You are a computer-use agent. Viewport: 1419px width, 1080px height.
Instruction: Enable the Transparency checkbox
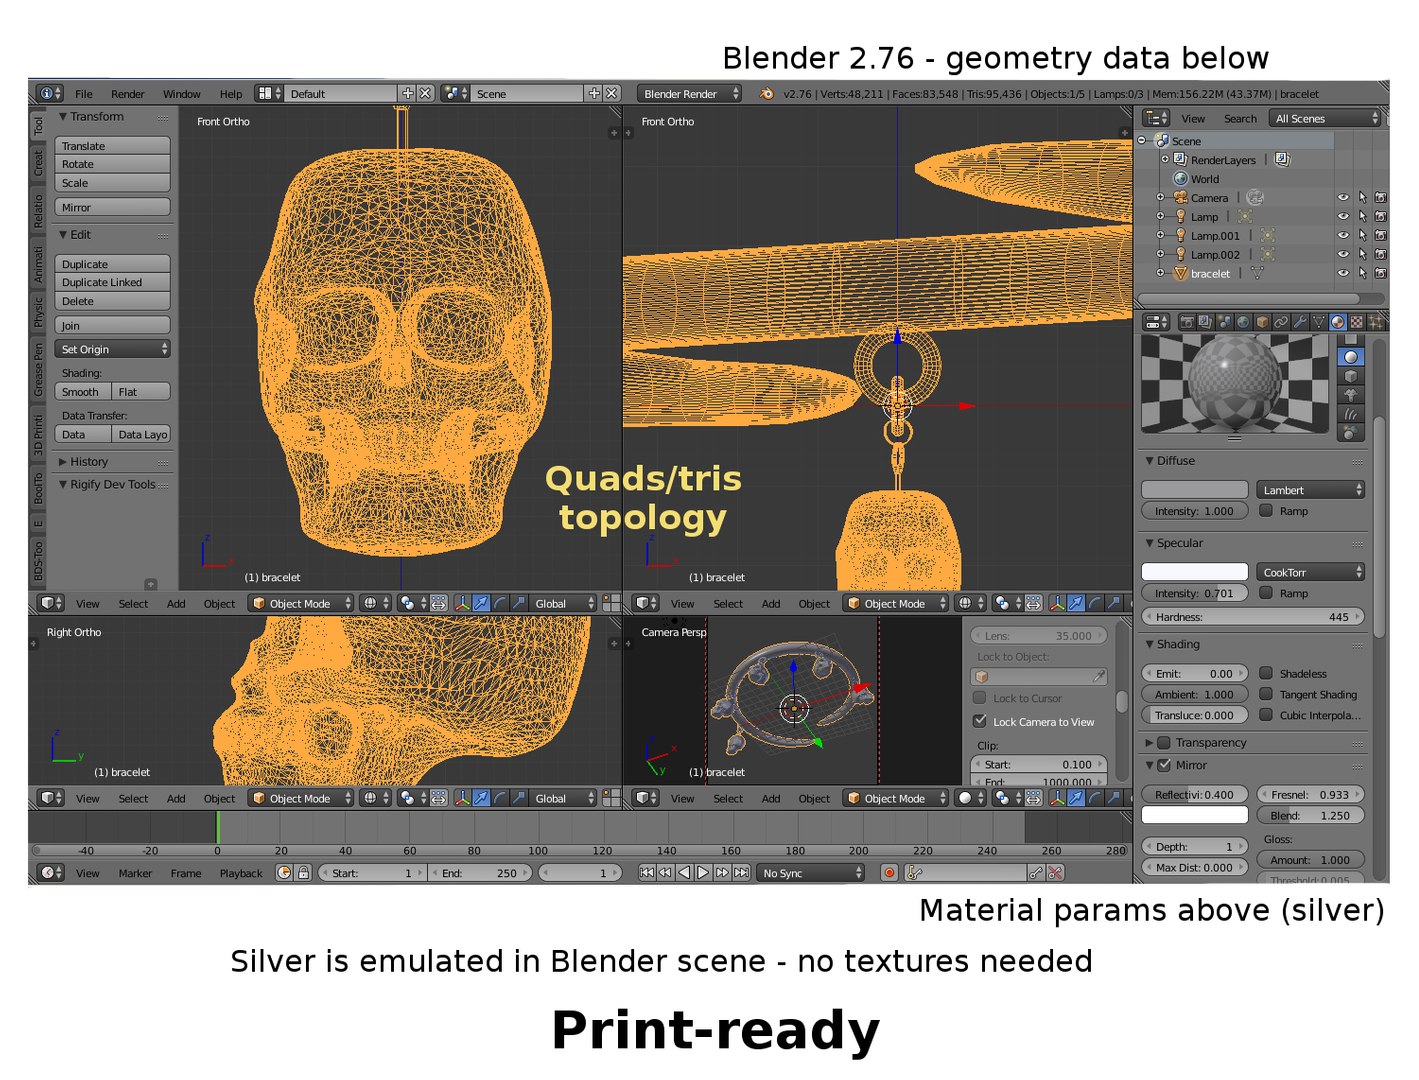(x=1164, y=743)
